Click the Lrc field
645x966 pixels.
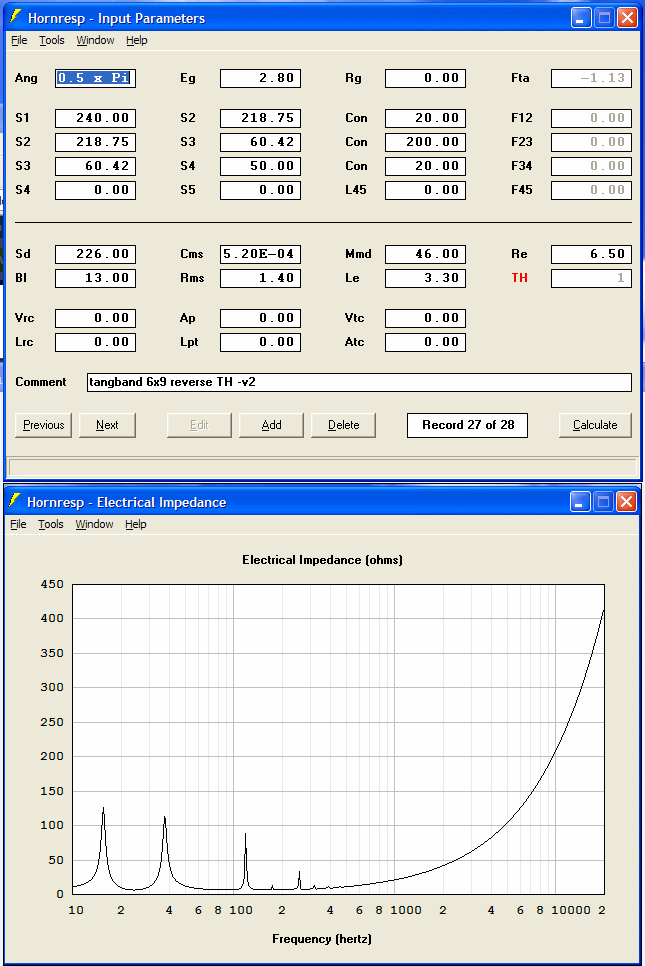[x=95, y=343]
